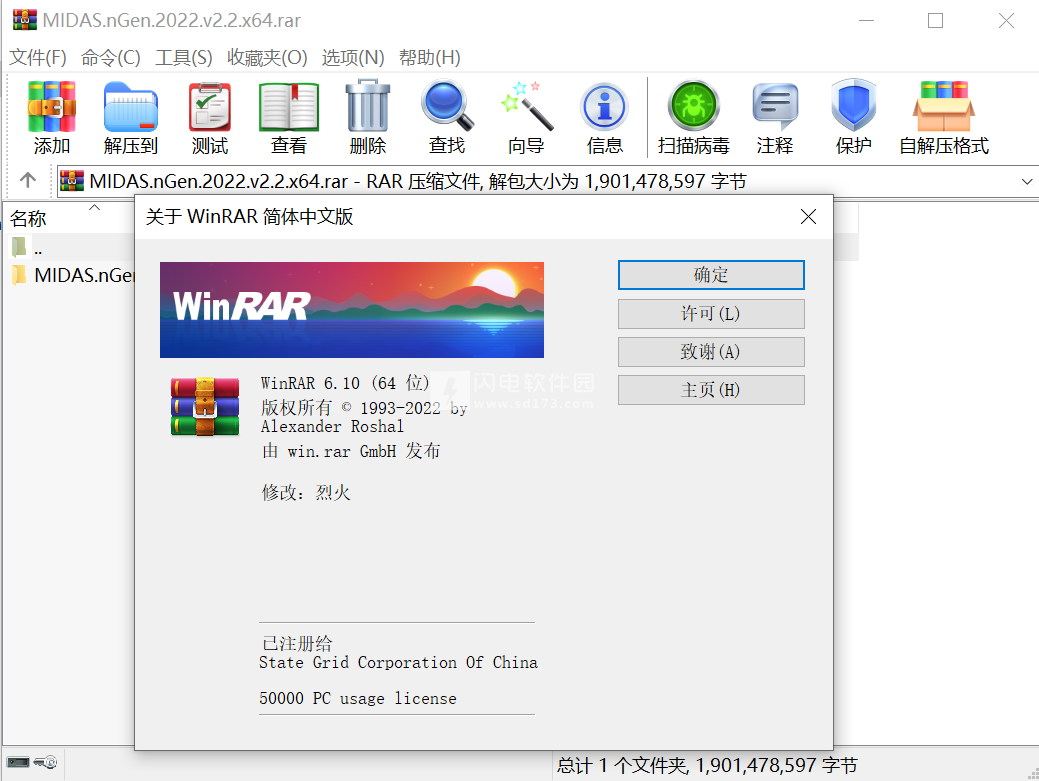Open the SFX (自解压格式) tool

[944, 117]
